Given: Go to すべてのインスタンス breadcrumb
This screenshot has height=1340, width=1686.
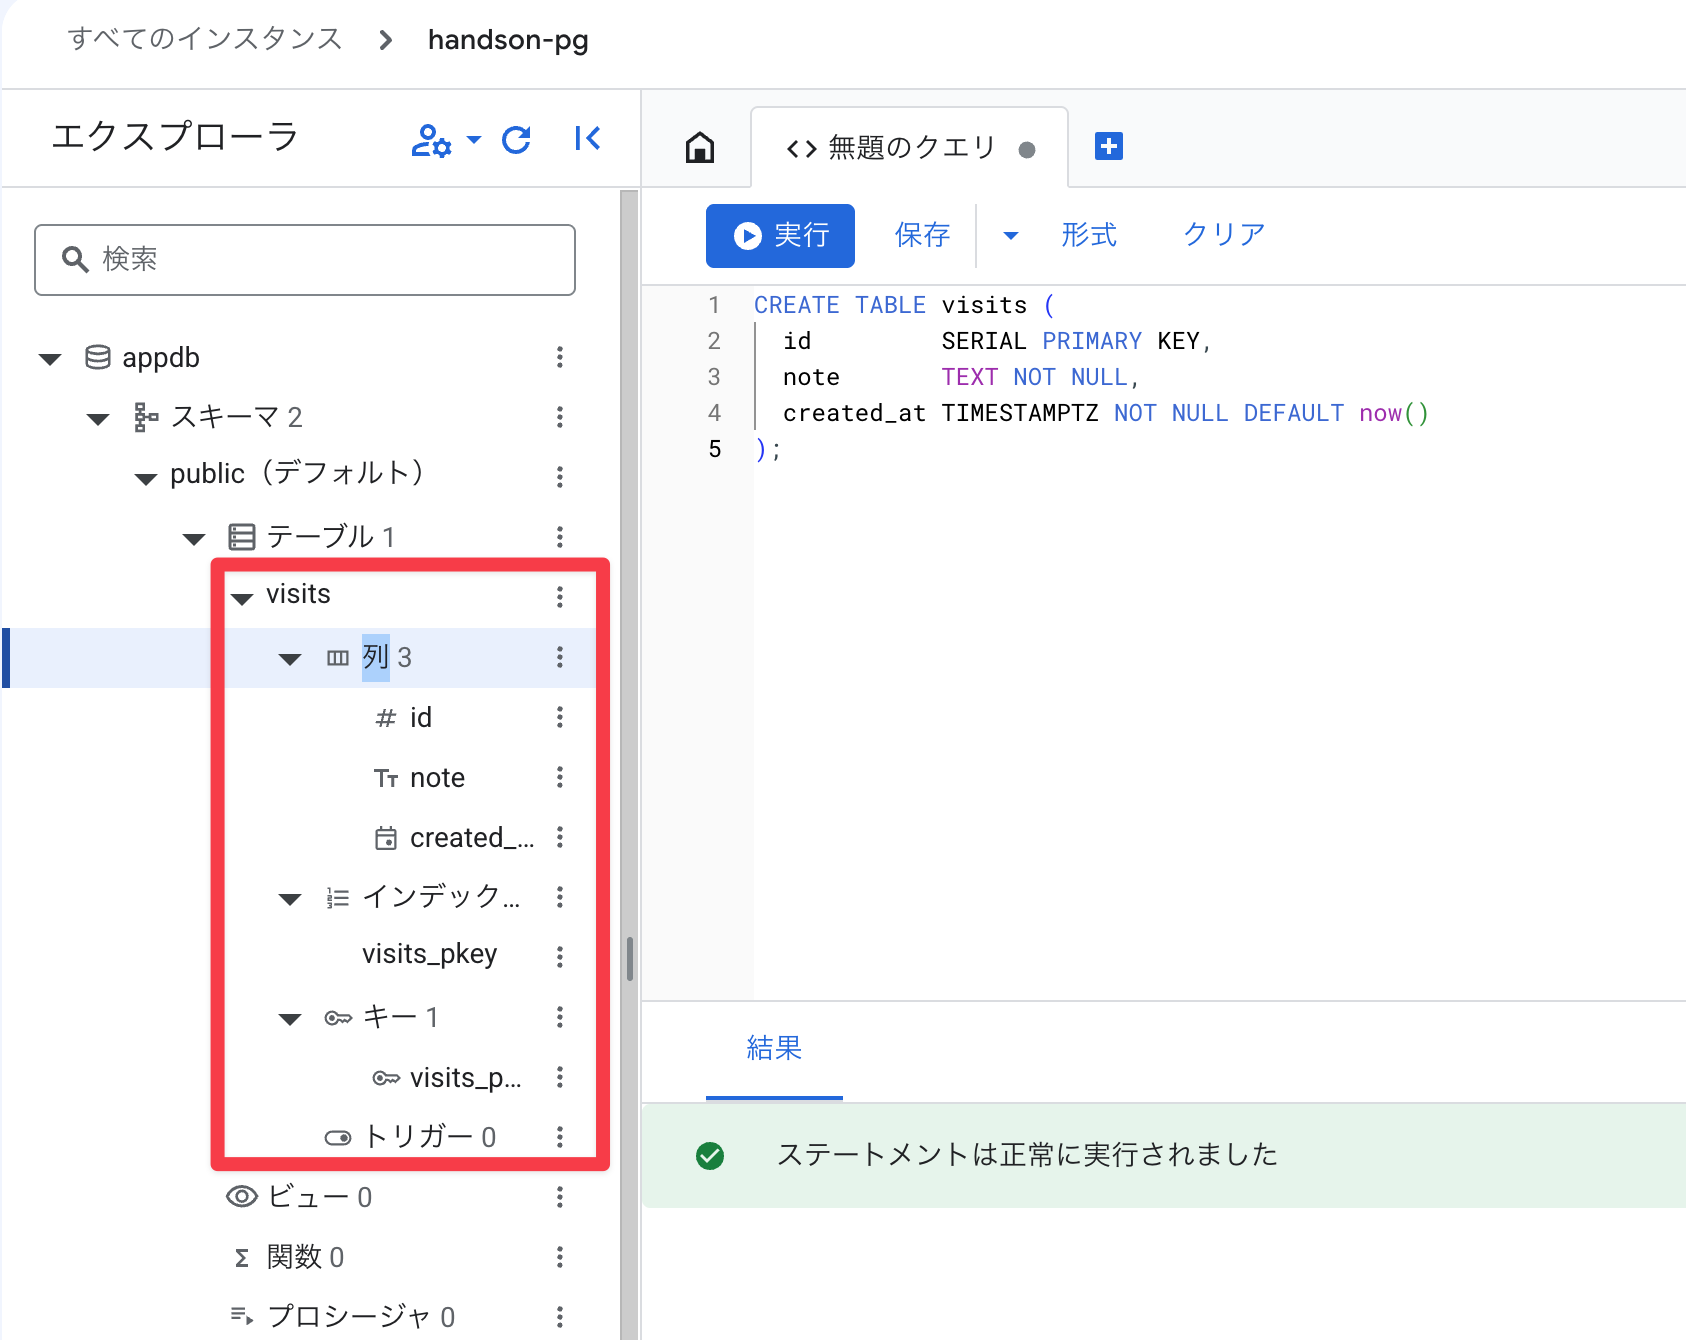Looking at the screenshot, I should 205,39.
